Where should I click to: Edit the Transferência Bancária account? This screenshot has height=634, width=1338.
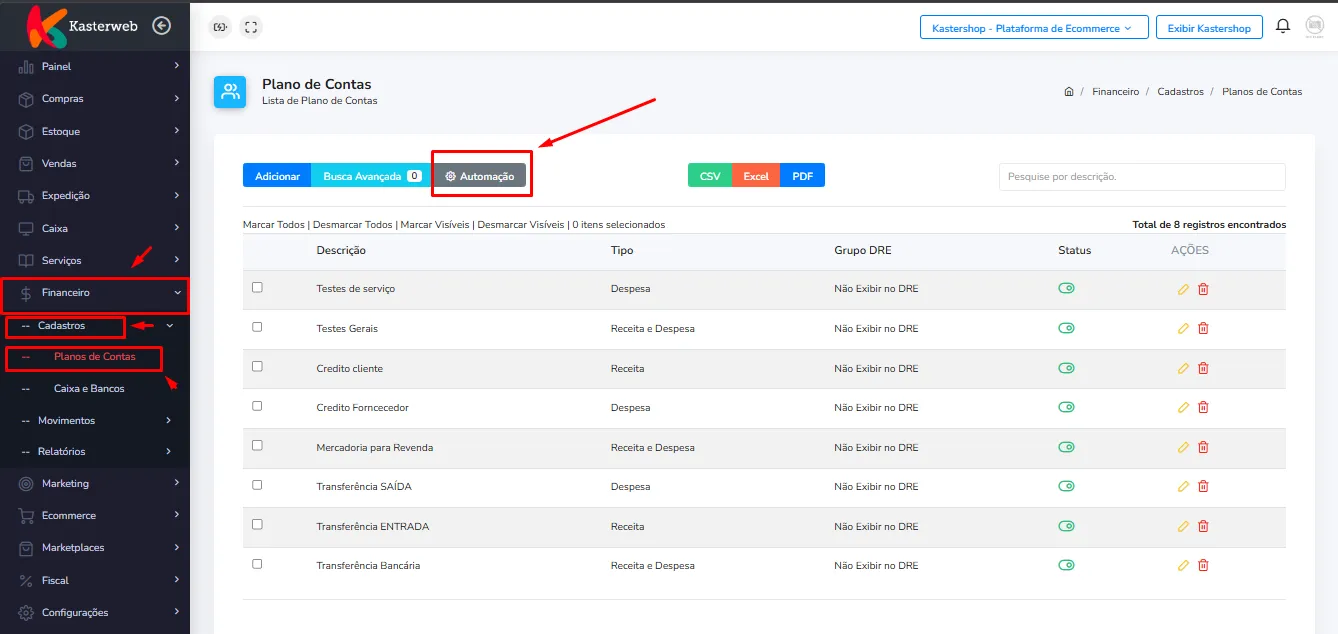click(1183, 565)
